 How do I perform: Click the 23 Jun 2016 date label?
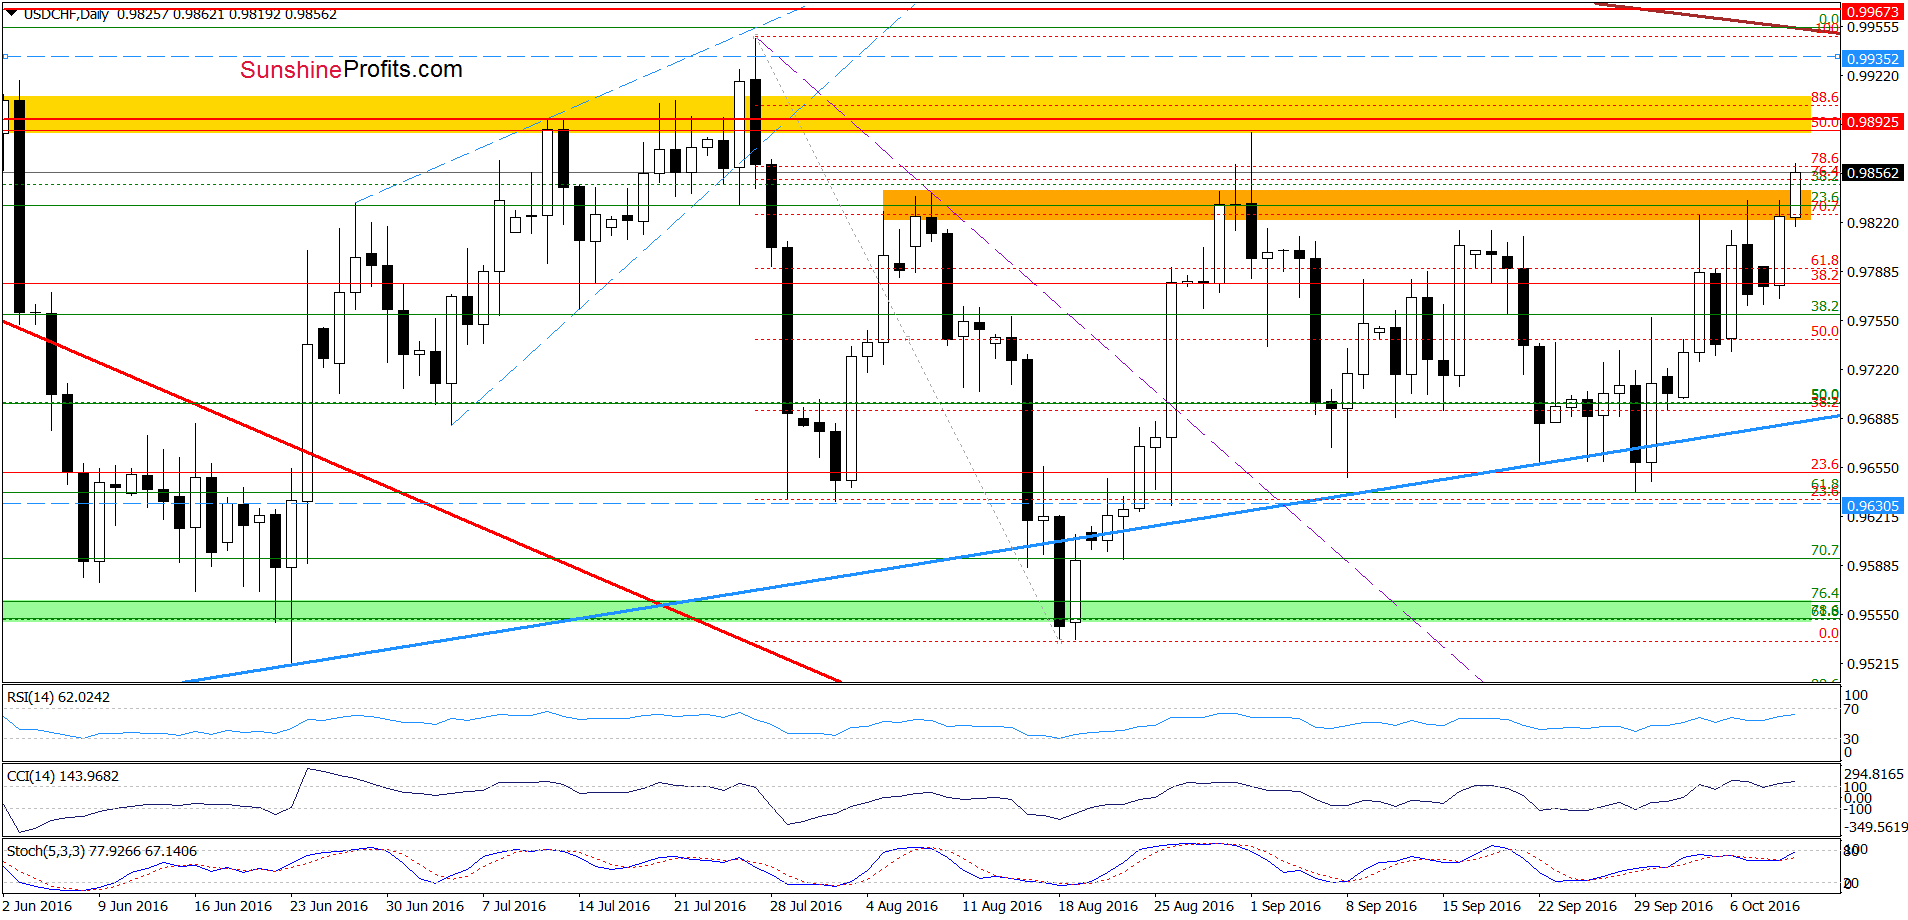click(329, 906)
